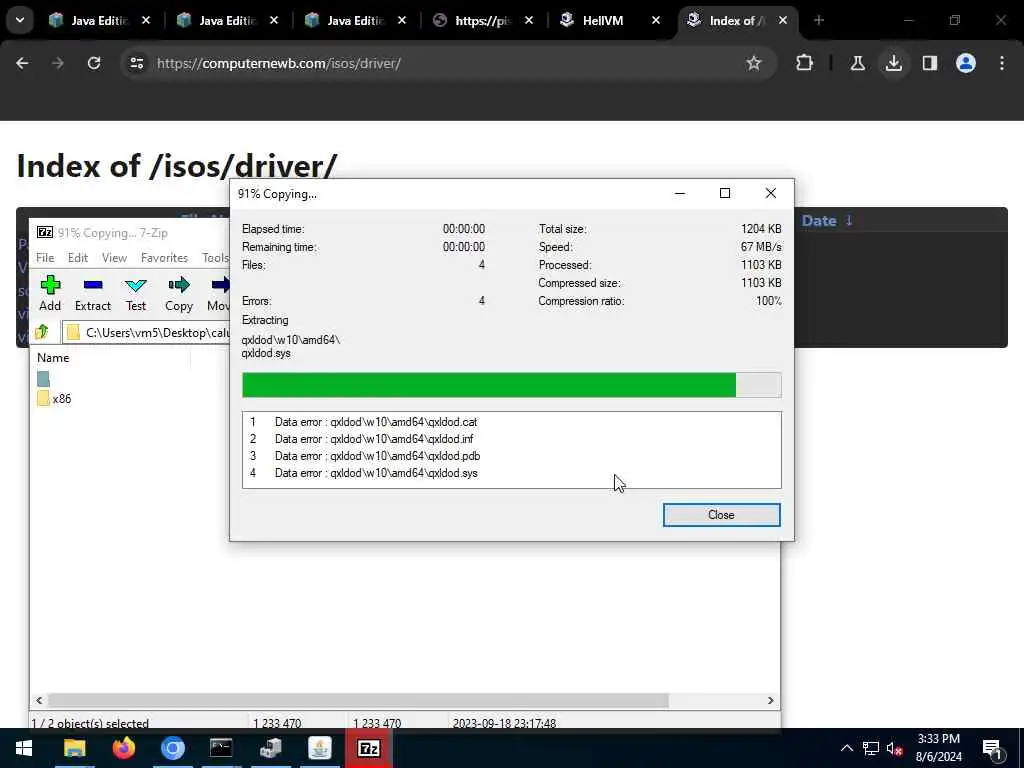Show hidden system tray icons
1024x768 pixels.
point(846,748)
